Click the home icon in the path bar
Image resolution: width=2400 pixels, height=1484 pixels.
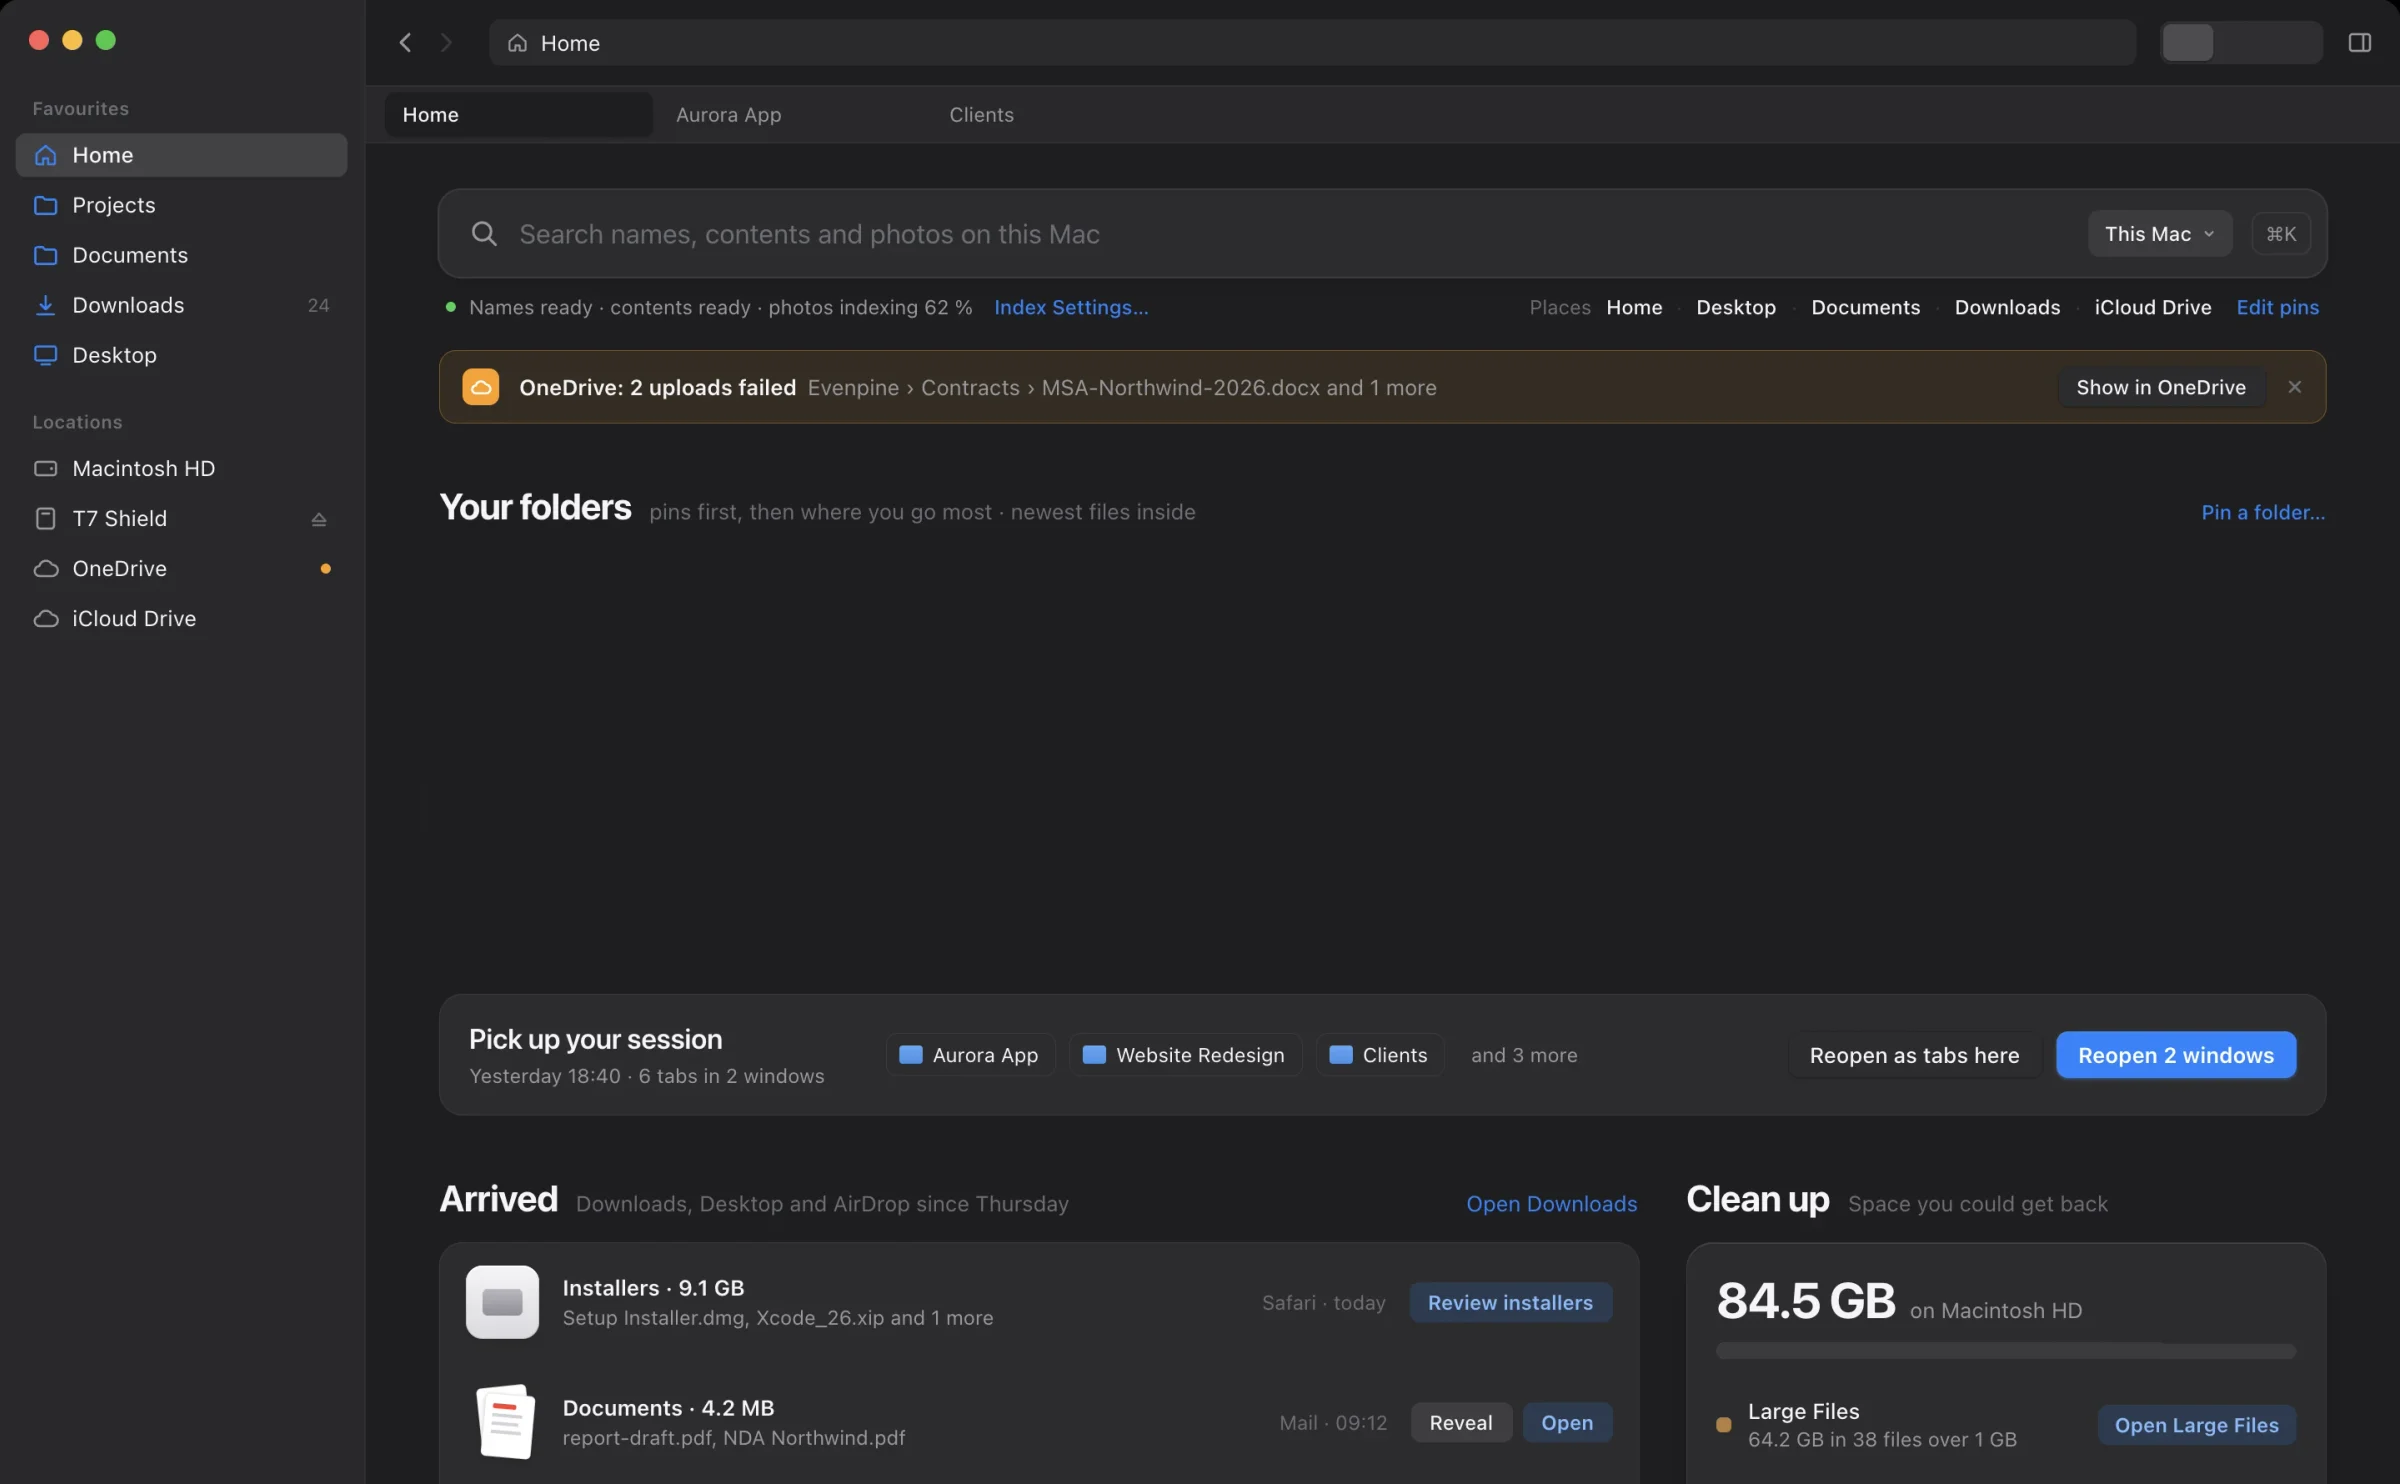(517, 43)
